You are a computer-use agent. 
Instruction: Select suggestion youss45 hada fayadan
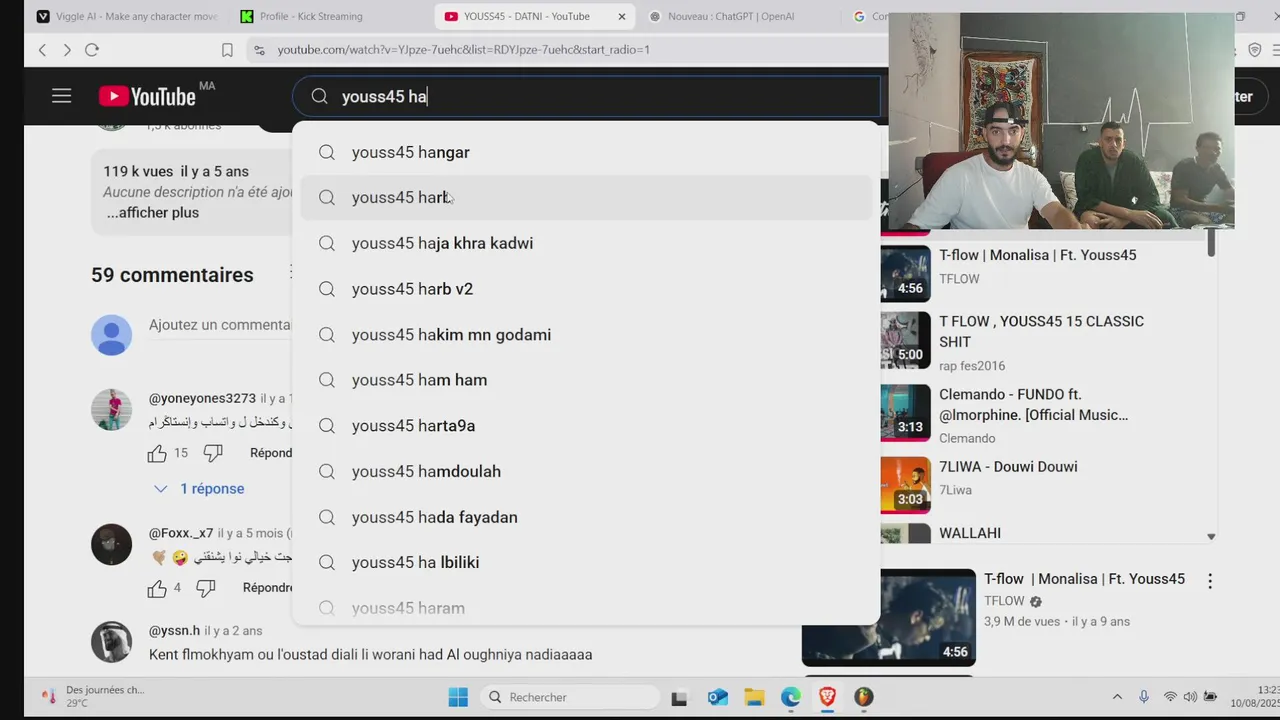585,517
